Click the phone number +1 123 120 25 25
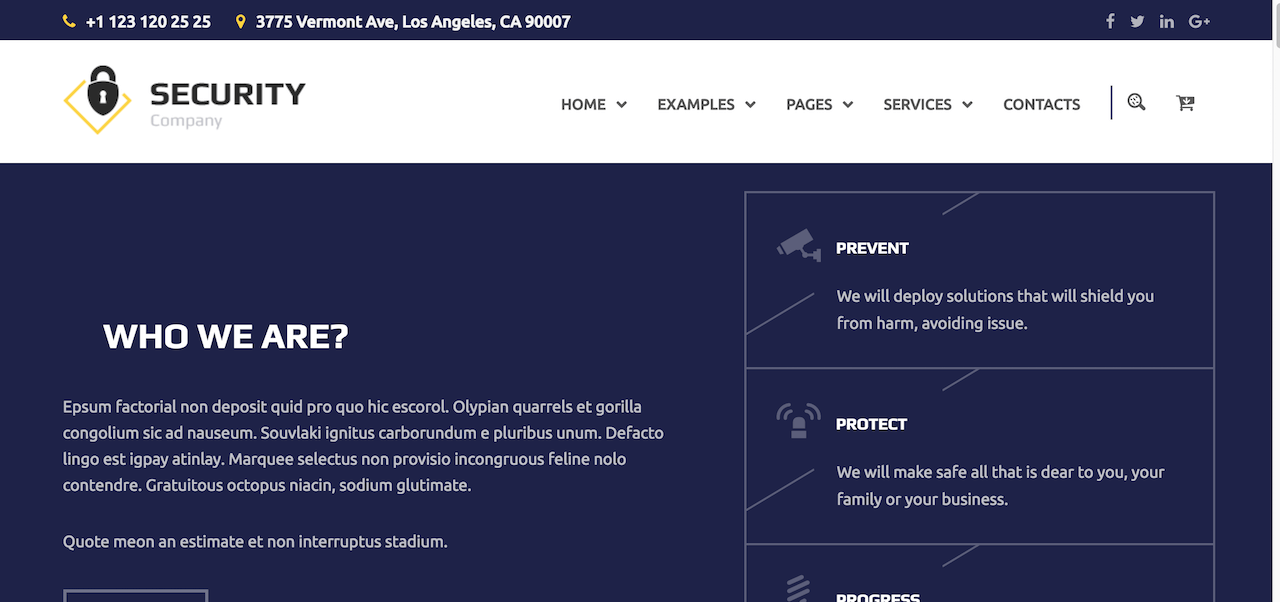 click(148, 21)
